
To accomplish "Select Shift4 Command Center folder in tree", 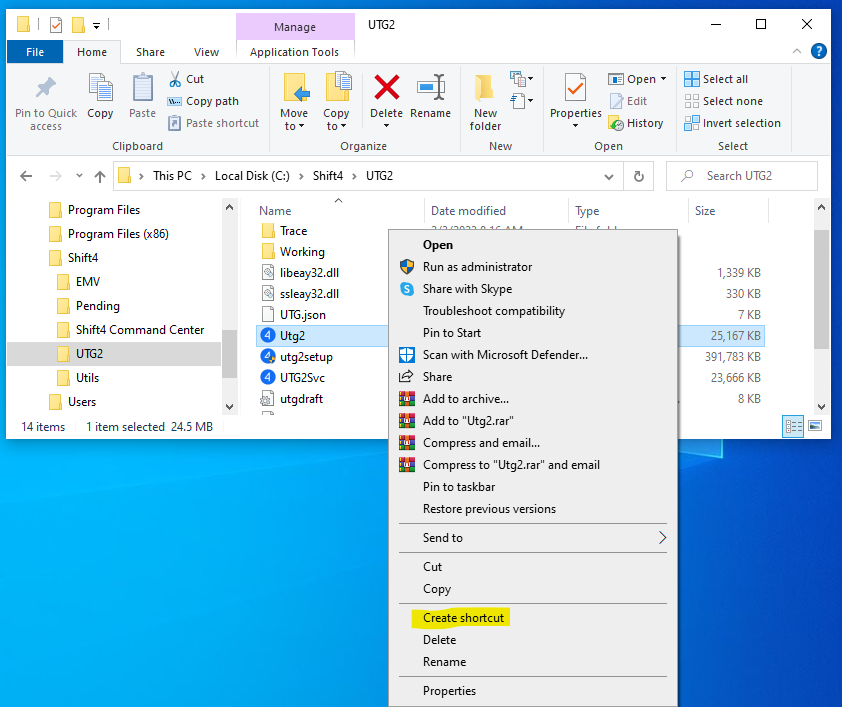I will click(139, 330).
